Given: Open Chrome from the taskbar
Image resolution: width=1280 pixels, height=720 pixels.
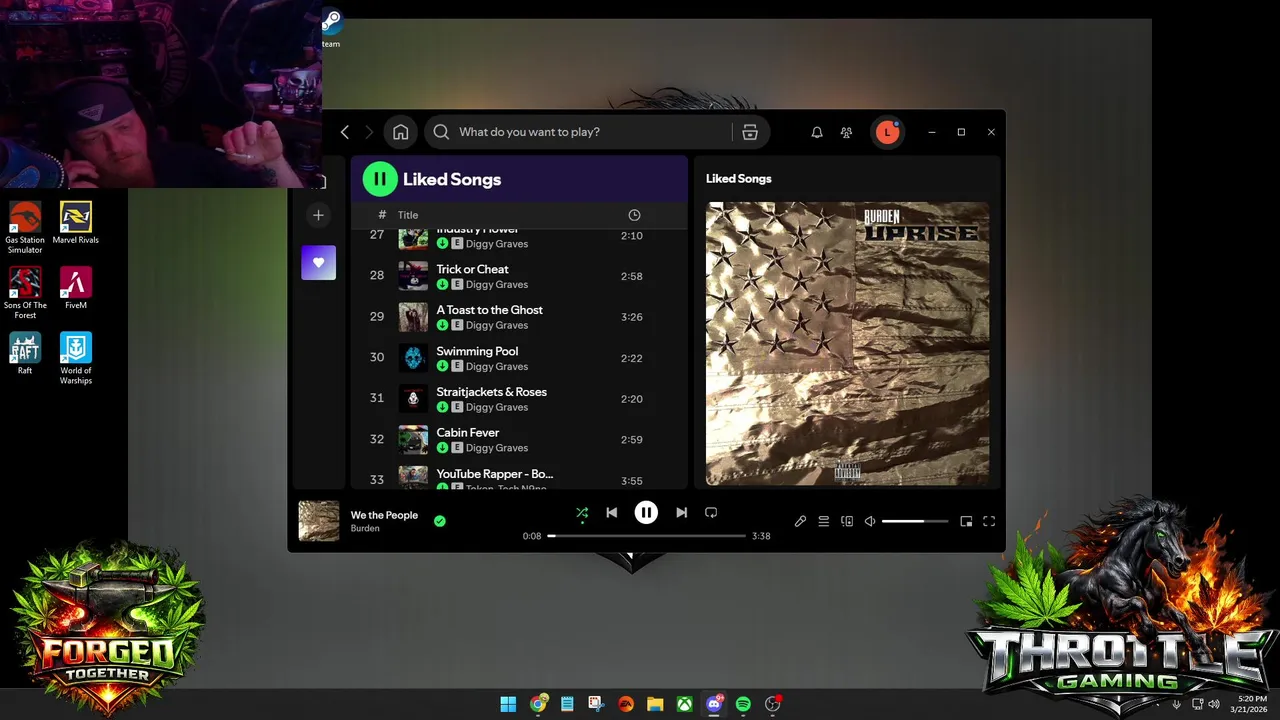Looking at the screenshot, I should (538, 704).
